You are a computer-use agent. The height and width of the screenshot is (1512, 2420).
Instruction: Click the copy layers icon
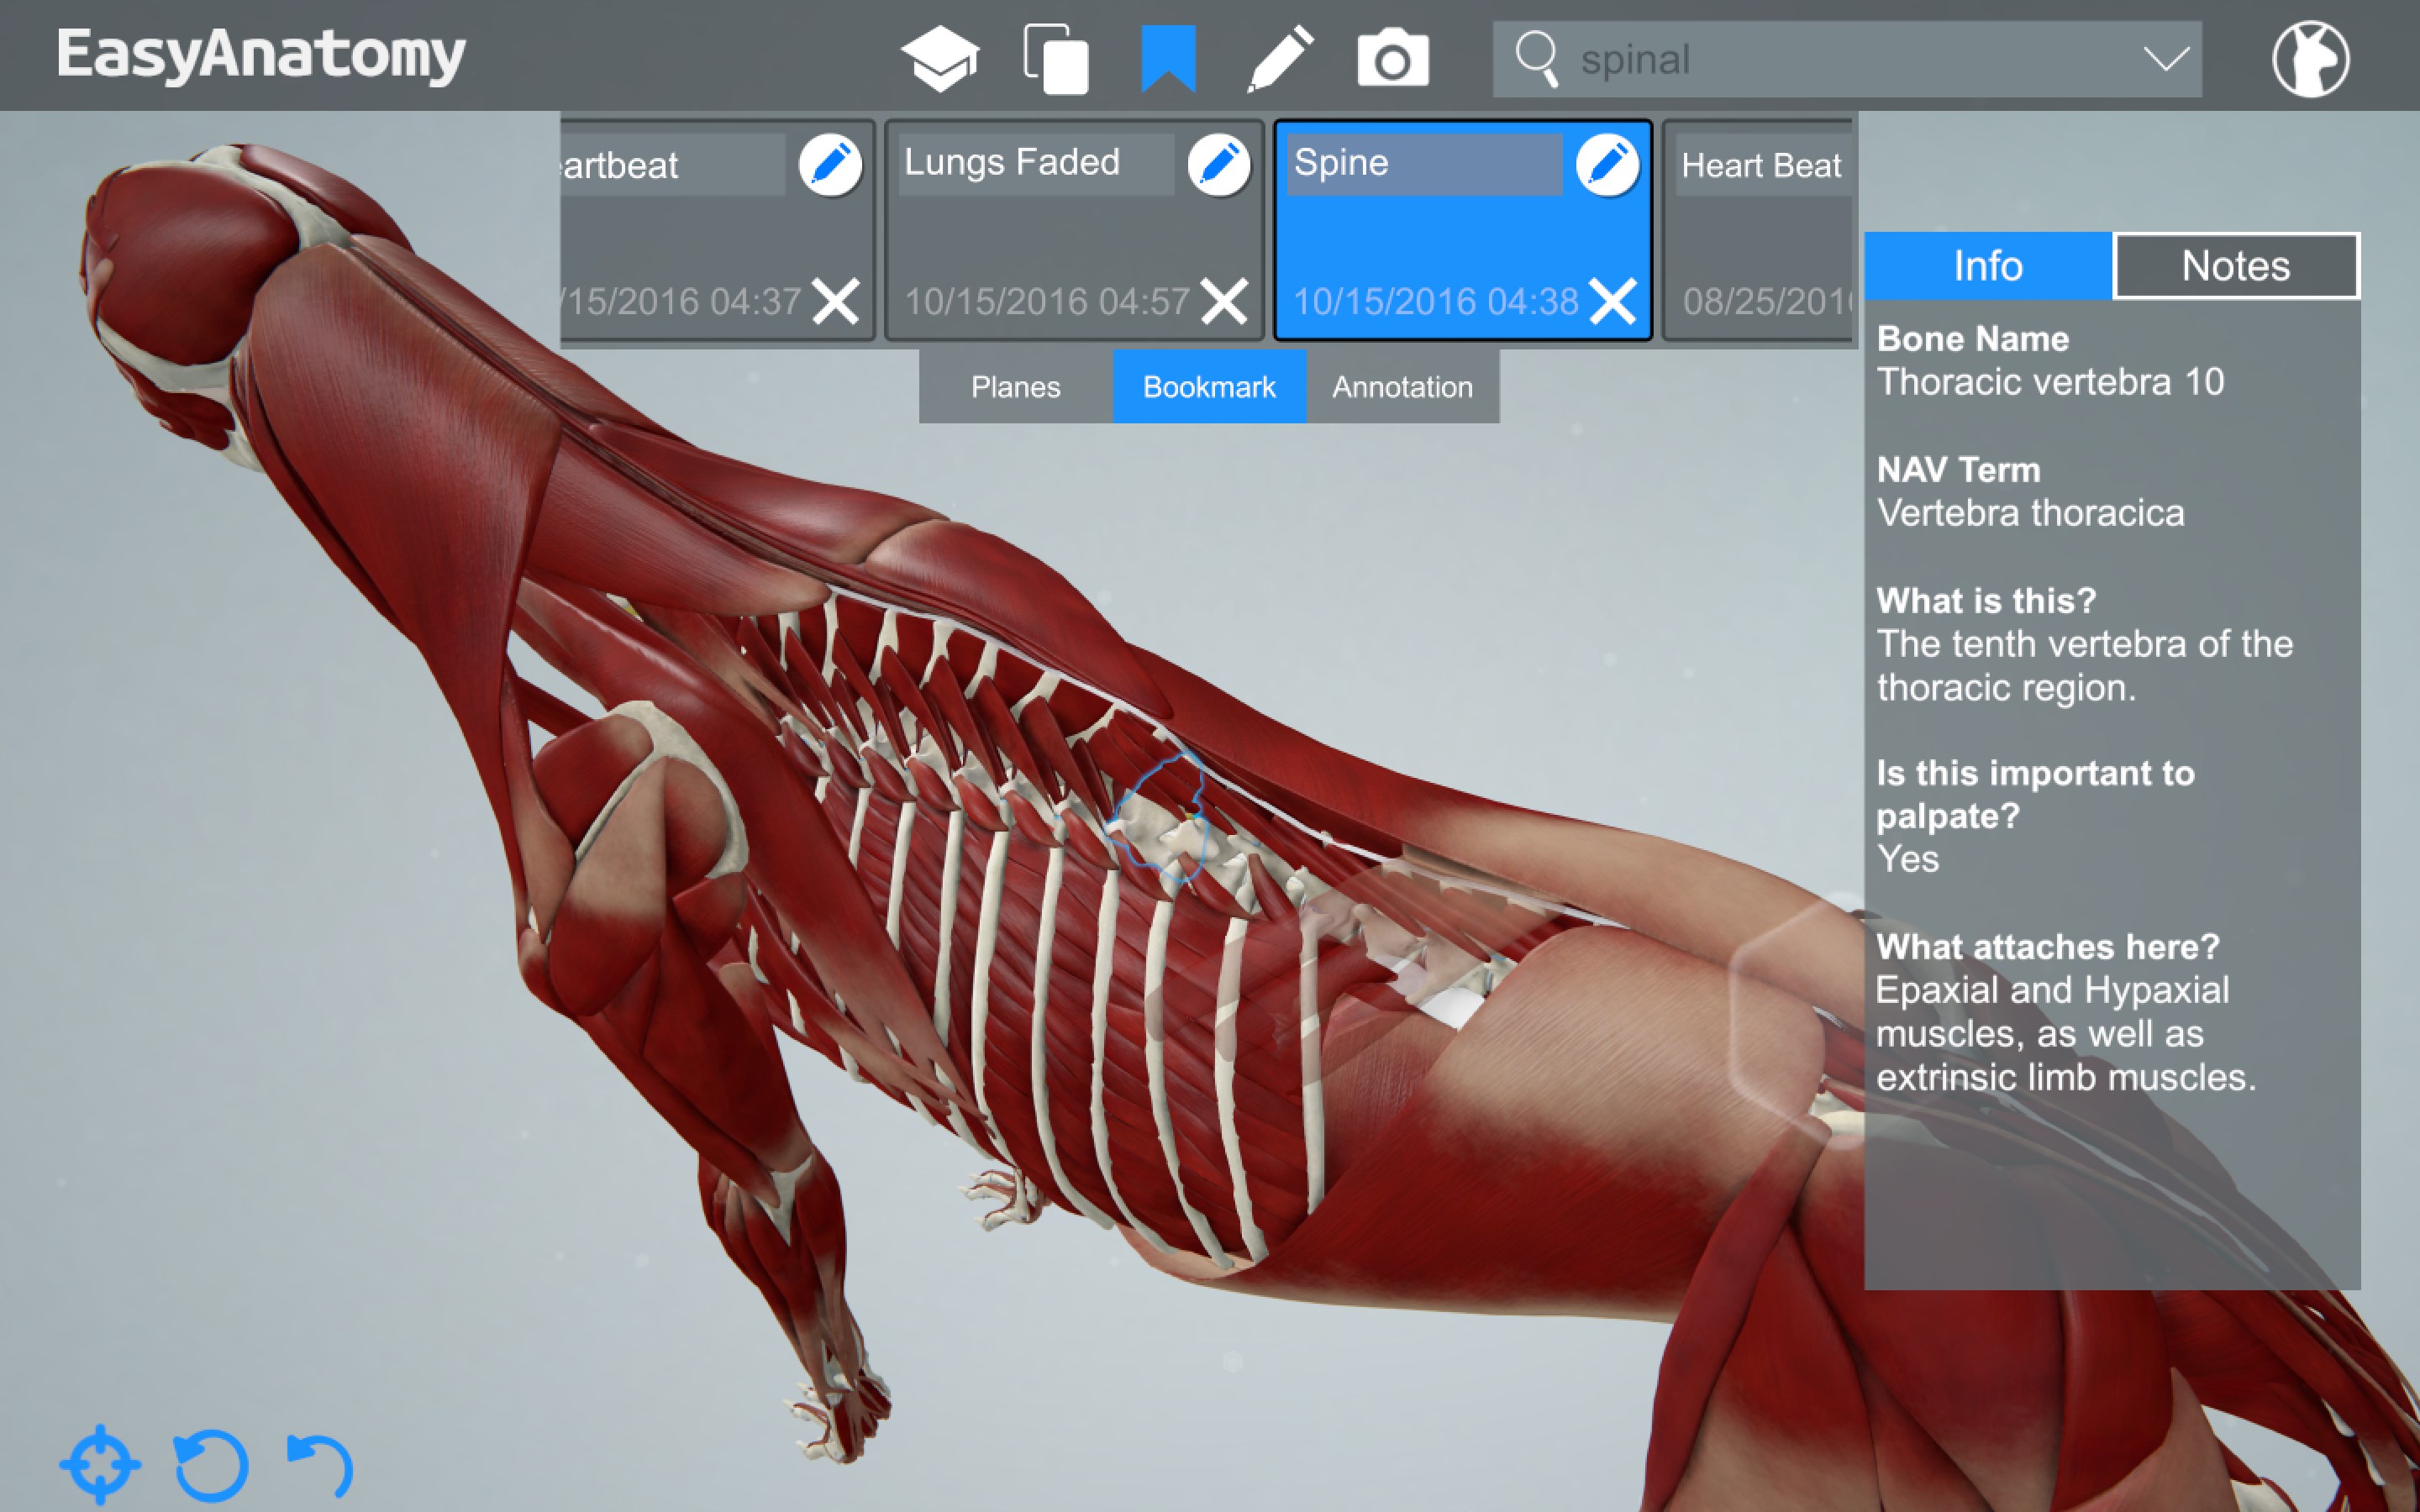[x=1056, y=58]
